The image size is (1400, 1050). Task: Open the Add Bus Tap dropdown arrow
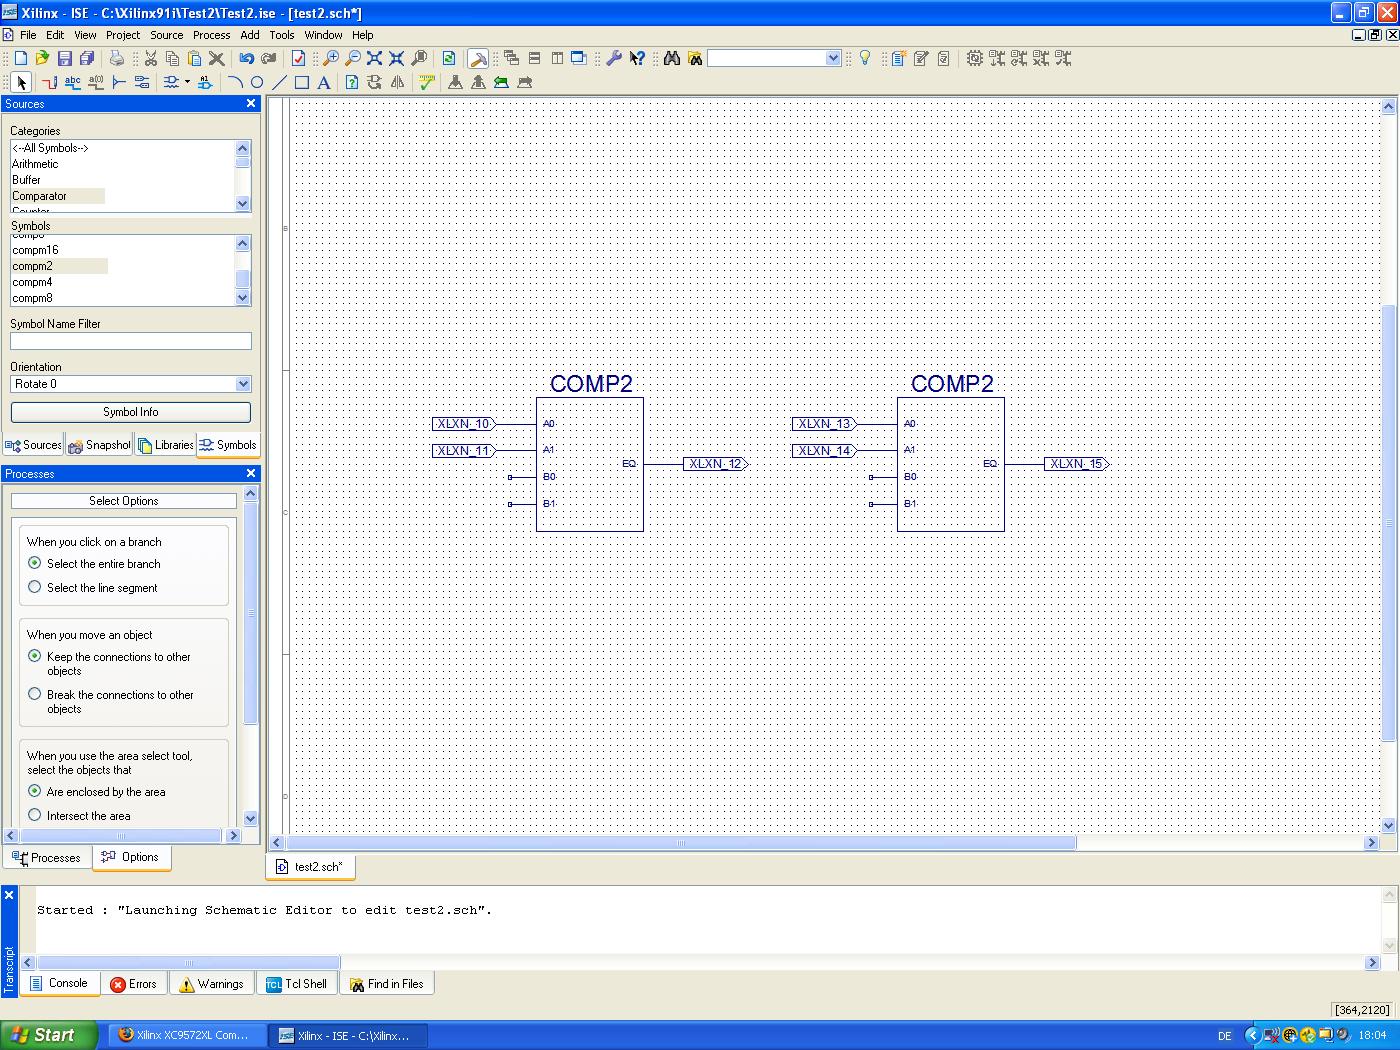[187, 82]
